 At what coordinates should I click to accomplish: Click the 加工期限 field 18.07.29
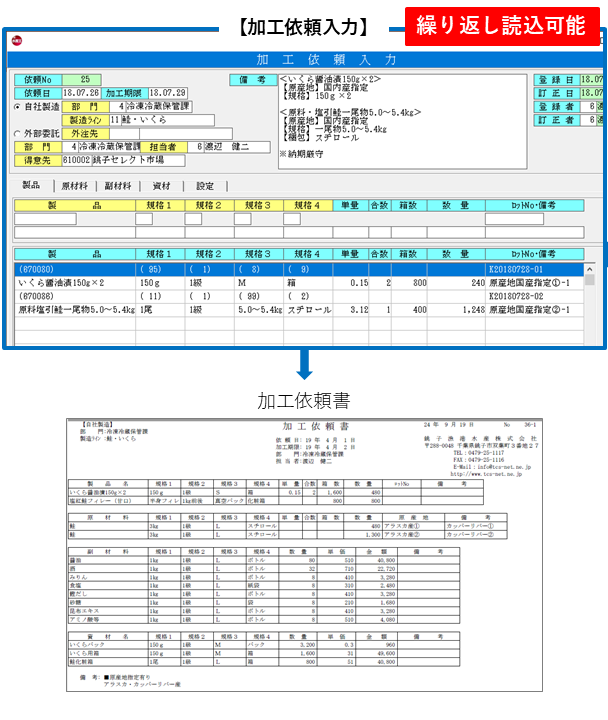click(168, 93)
